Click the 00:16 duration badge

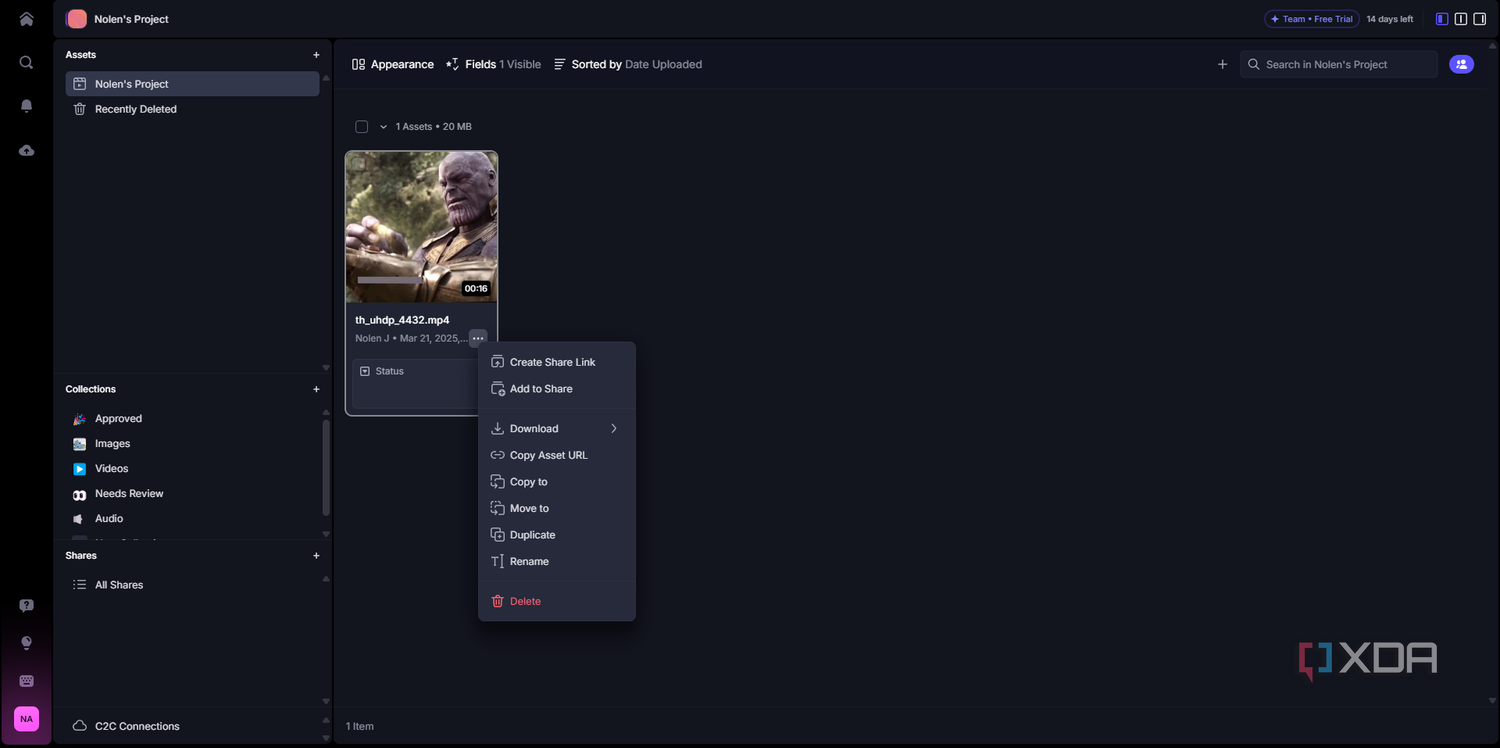tap(476, 289)
